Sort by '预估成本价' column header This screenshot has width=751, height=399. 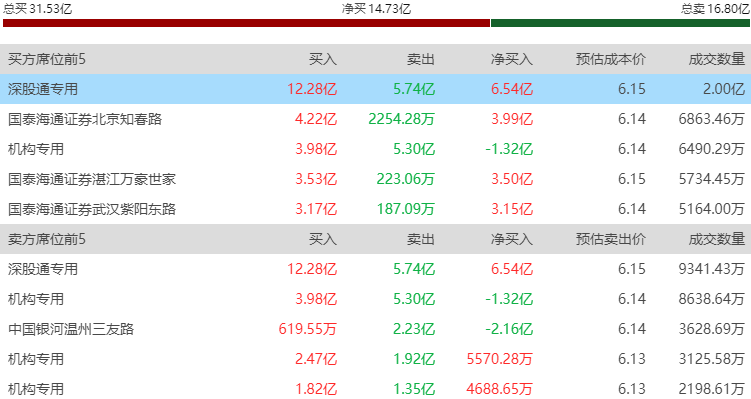(611, 59)
